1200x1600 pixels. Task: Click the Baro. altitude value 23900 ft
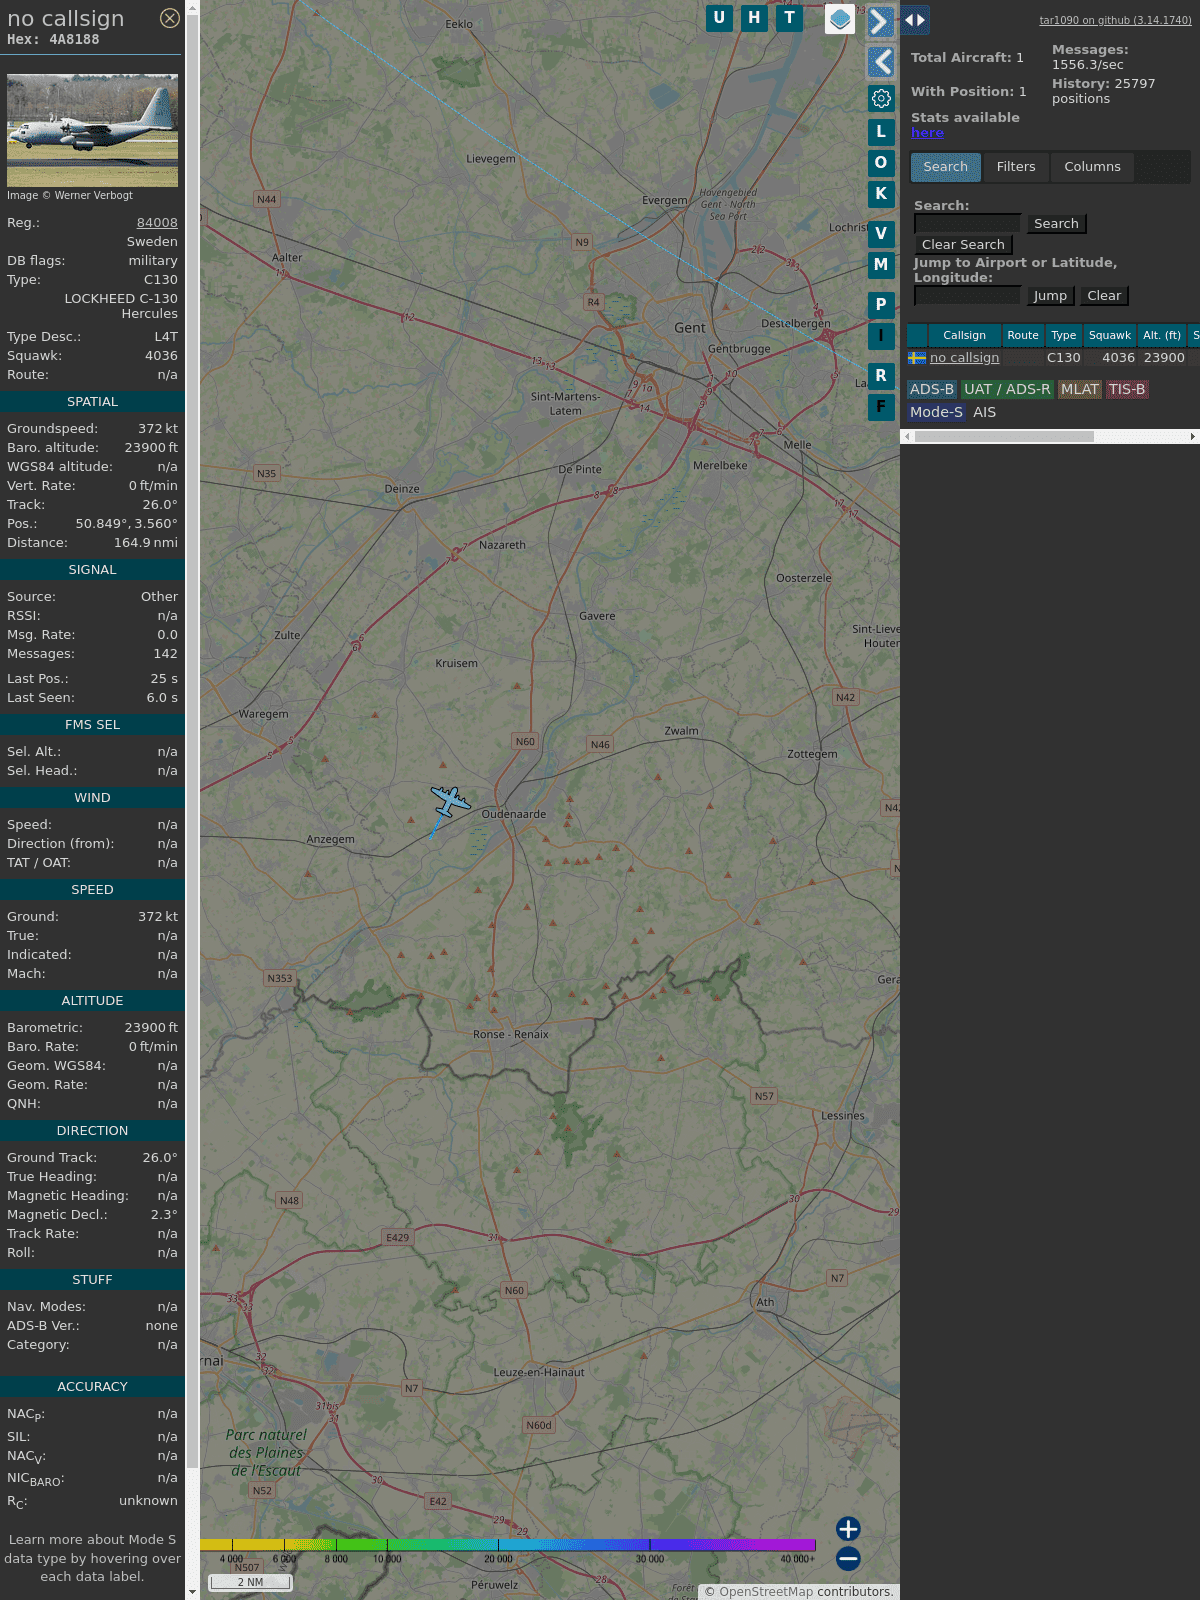point(151,448)
